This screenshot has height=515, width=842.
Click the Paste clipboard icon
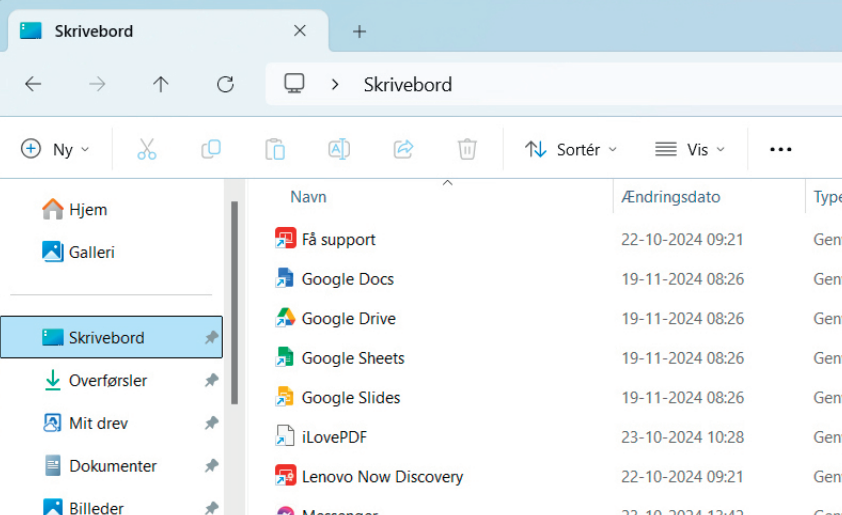pos(275,149)
